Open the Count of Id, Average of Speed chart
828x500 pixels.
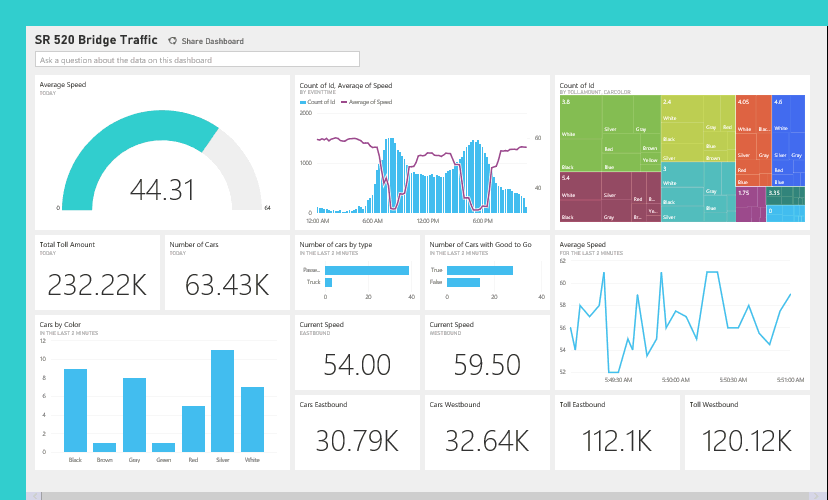click(x=422, y=153)
